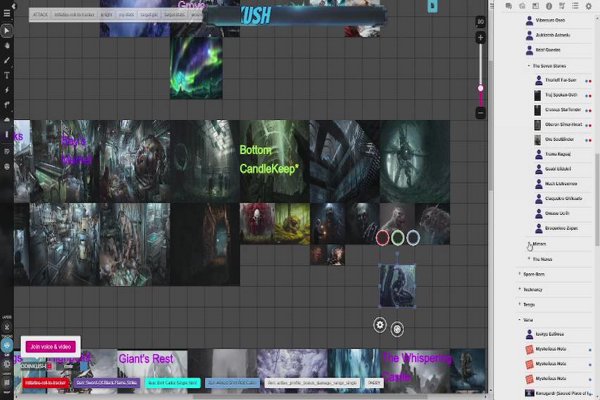Select the blue circle token marker
The image size is (600, 400).
coord(413,238)
